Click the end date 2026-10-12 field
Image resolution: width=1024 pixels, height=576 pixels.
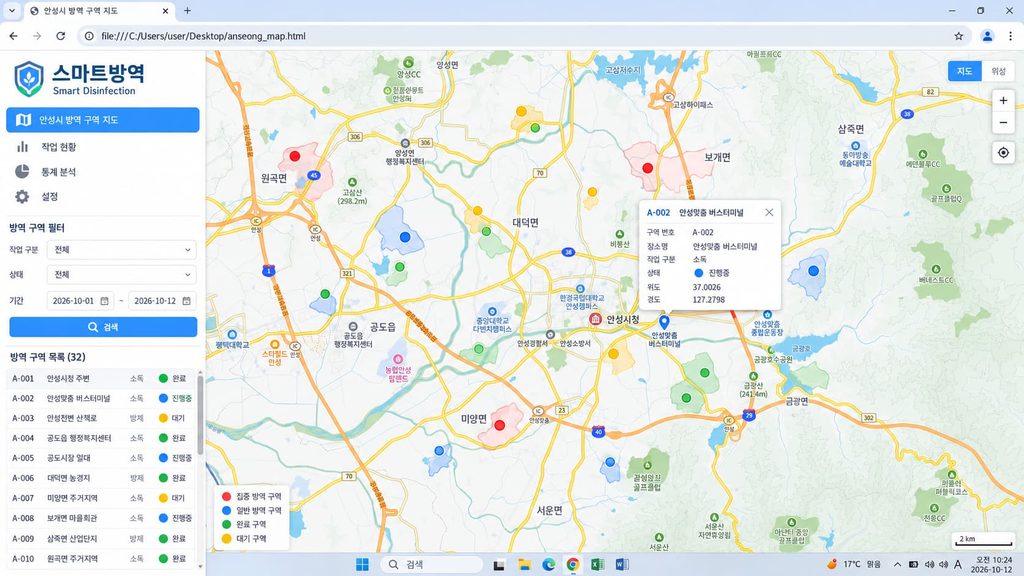pyautogui.click(x=162, y=301)
